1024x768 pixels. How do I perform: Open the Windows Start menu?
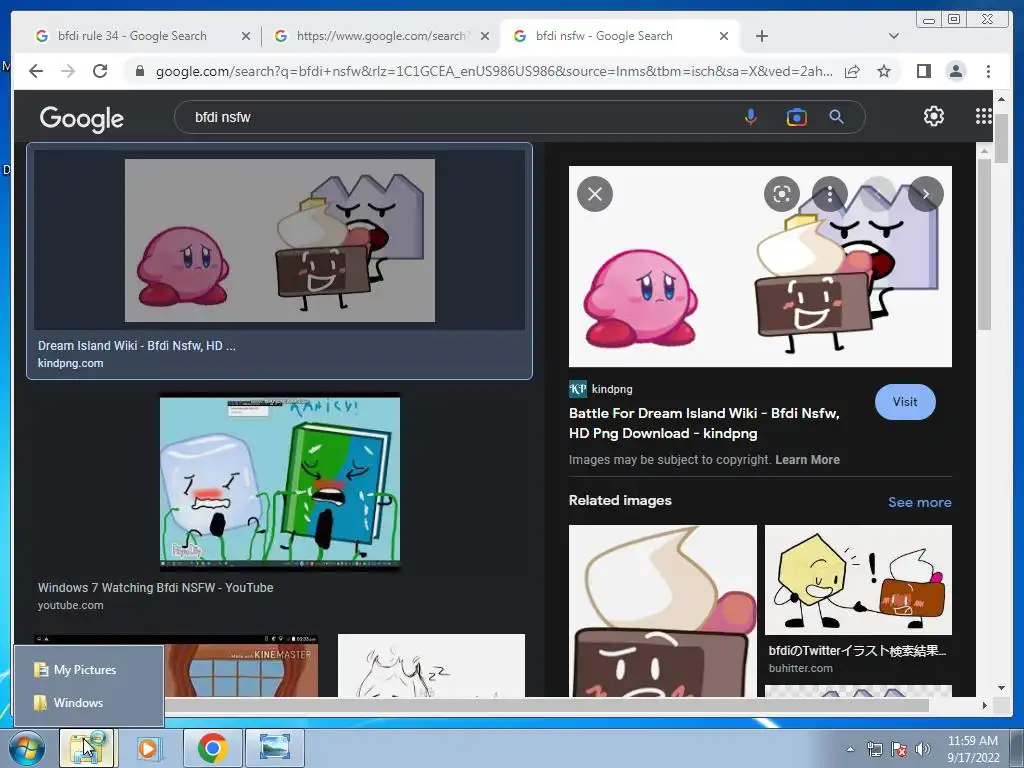(26, 748)
